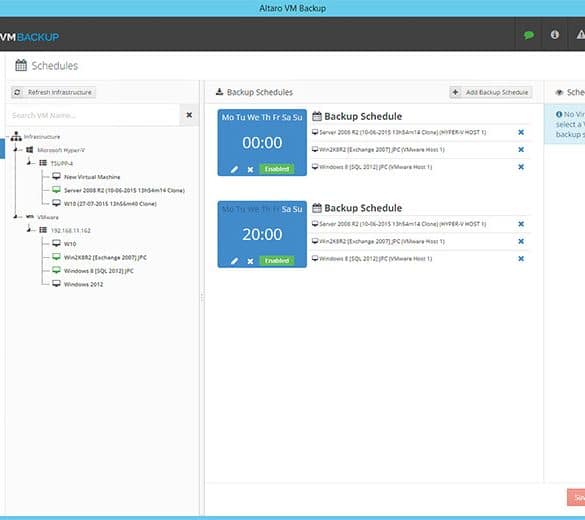Click the 20:00 time on second schedule
Viewport: 585px width, 520px height.
click(262, 234)
